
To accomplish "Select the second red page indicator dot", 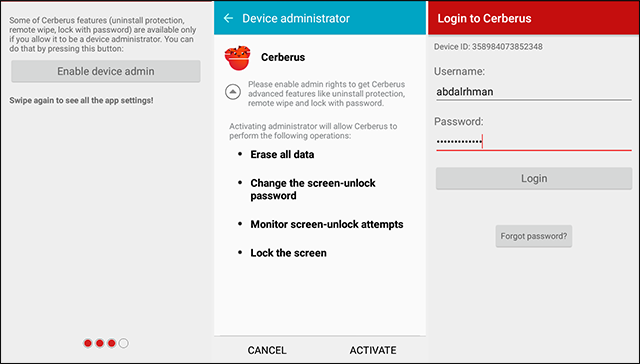I will [100, 343].
